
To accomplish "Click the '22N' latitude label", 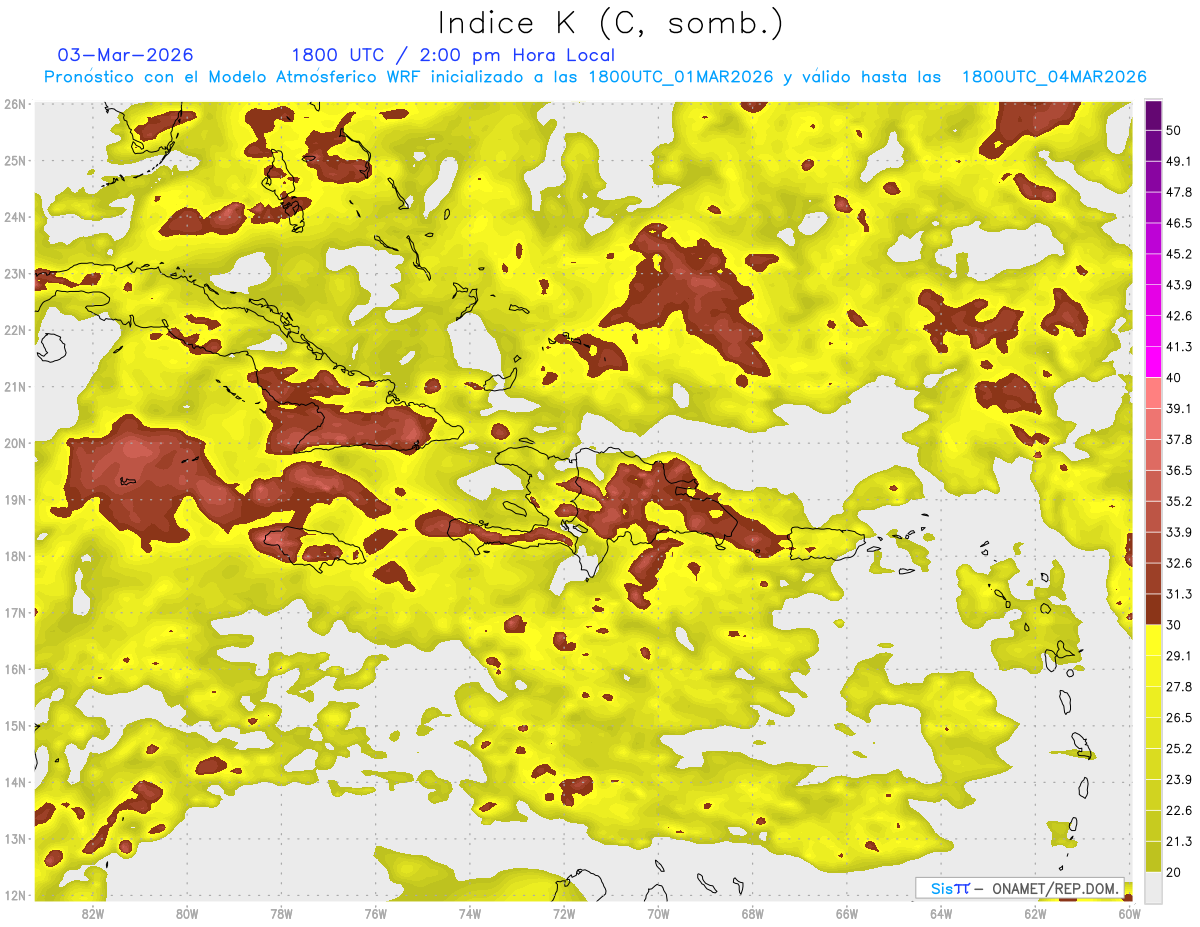I will pos(15,329).
